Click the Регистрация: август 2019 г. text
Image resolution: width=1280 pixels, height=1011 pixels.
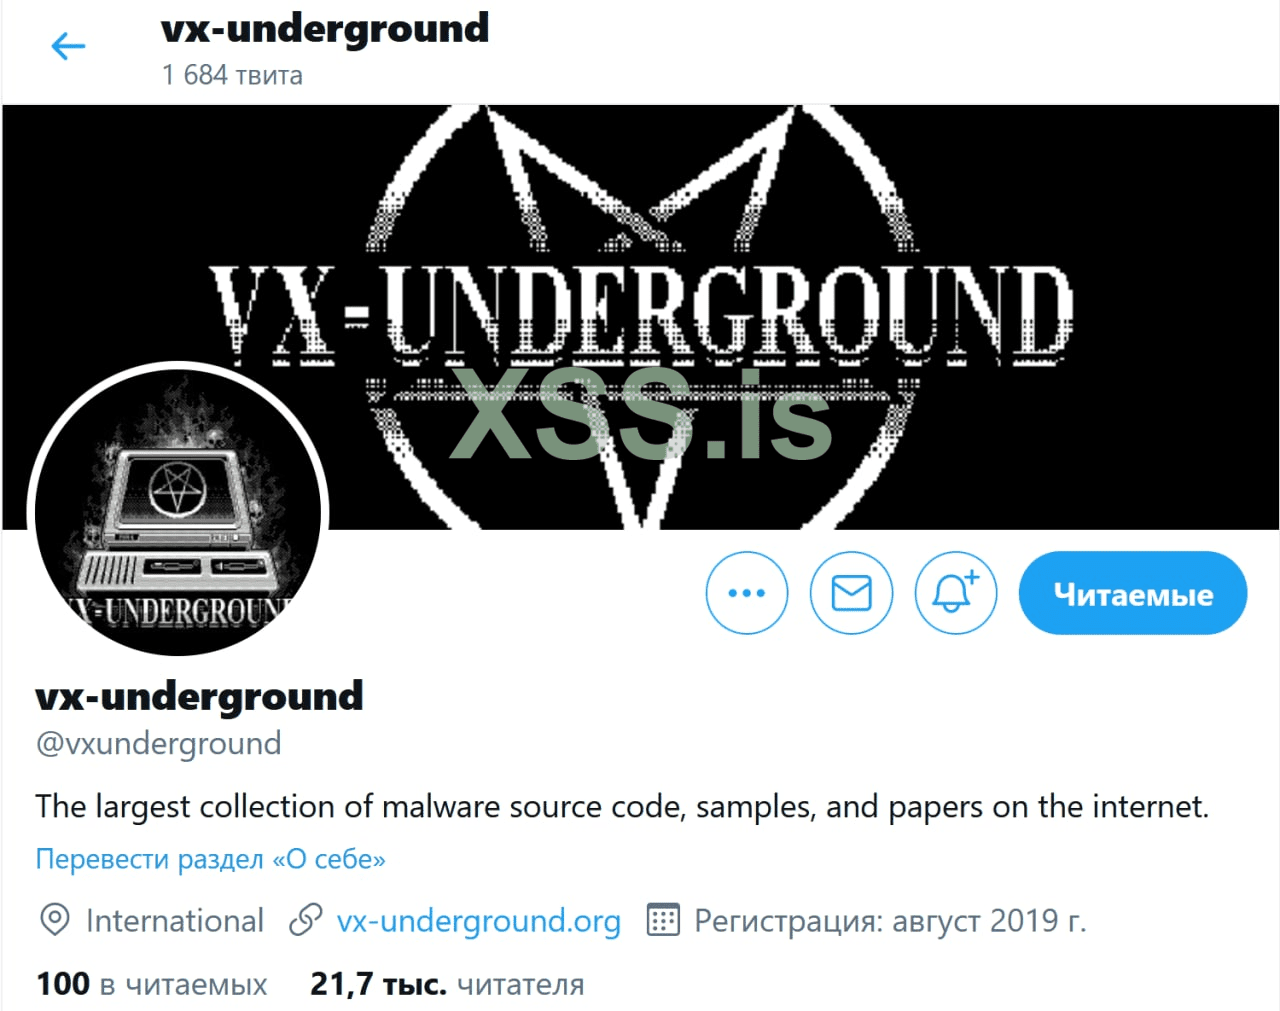click(x=890, y=920)
